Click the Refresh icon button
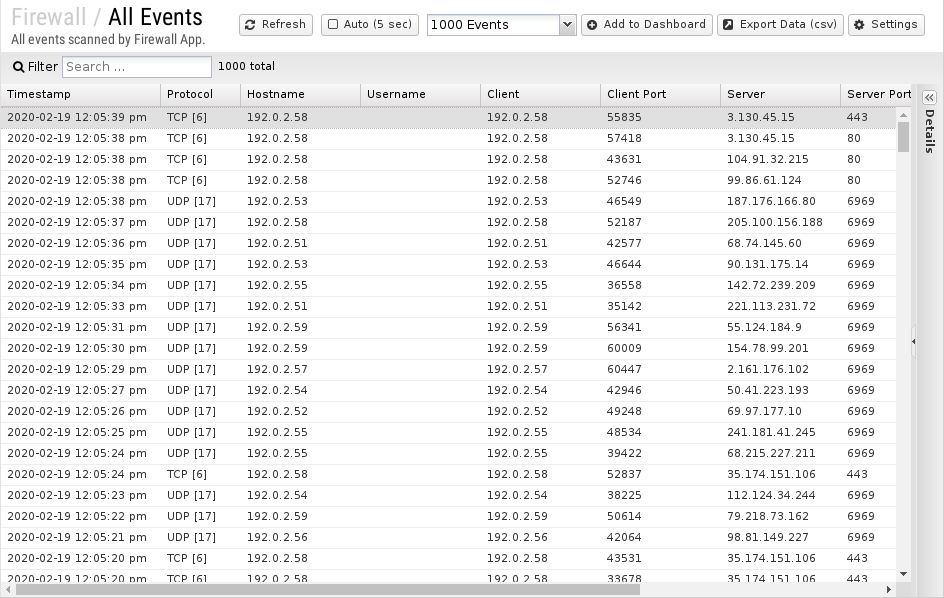944x598 pixels. [252, 25]
